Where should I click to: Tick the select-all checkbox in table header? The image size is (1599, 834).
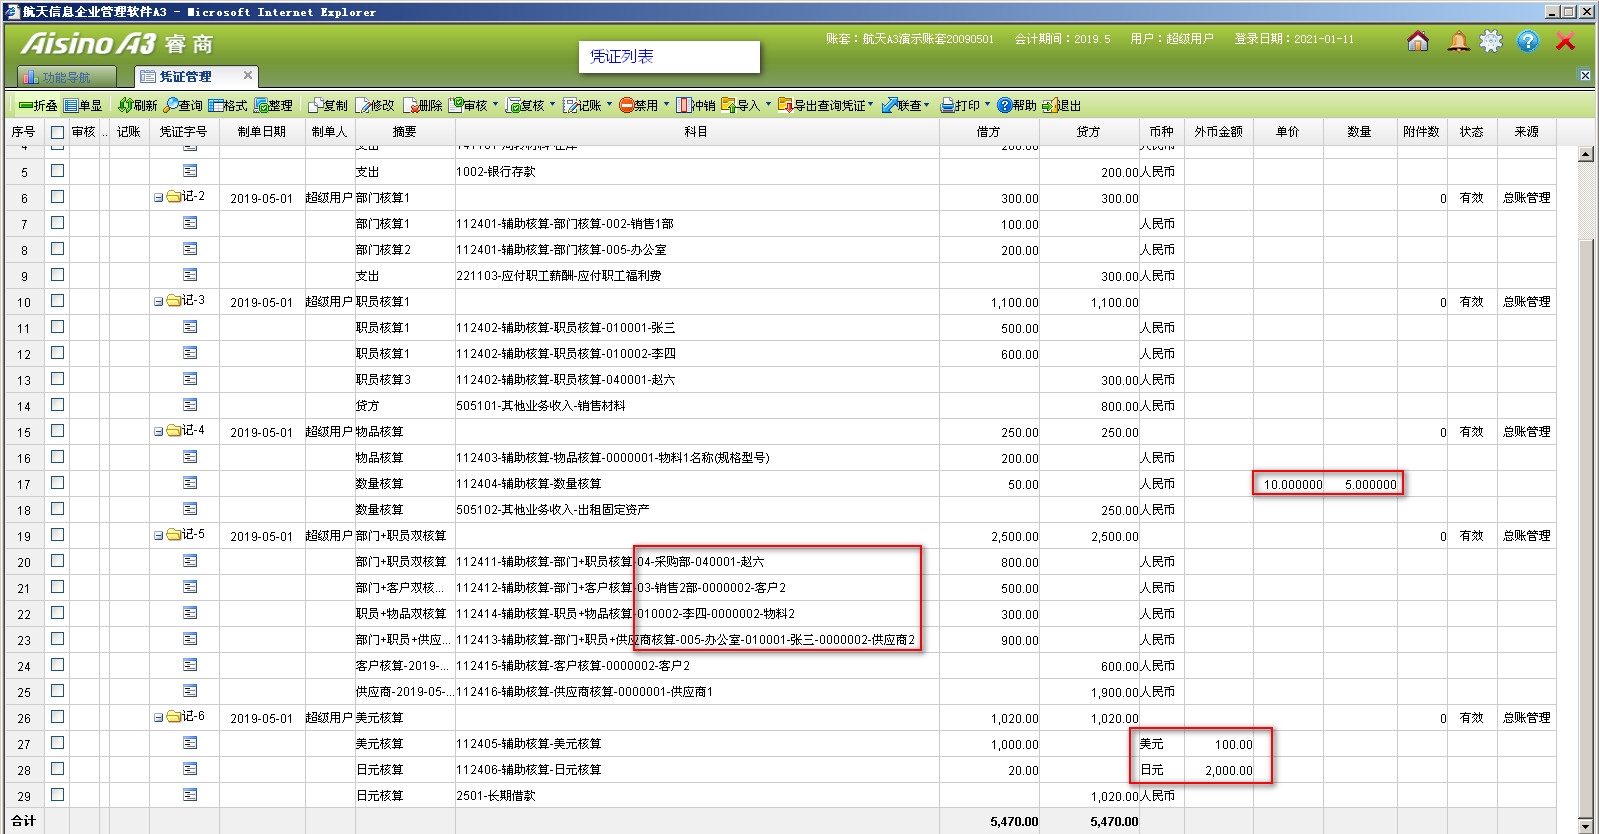tap(57, 132)
